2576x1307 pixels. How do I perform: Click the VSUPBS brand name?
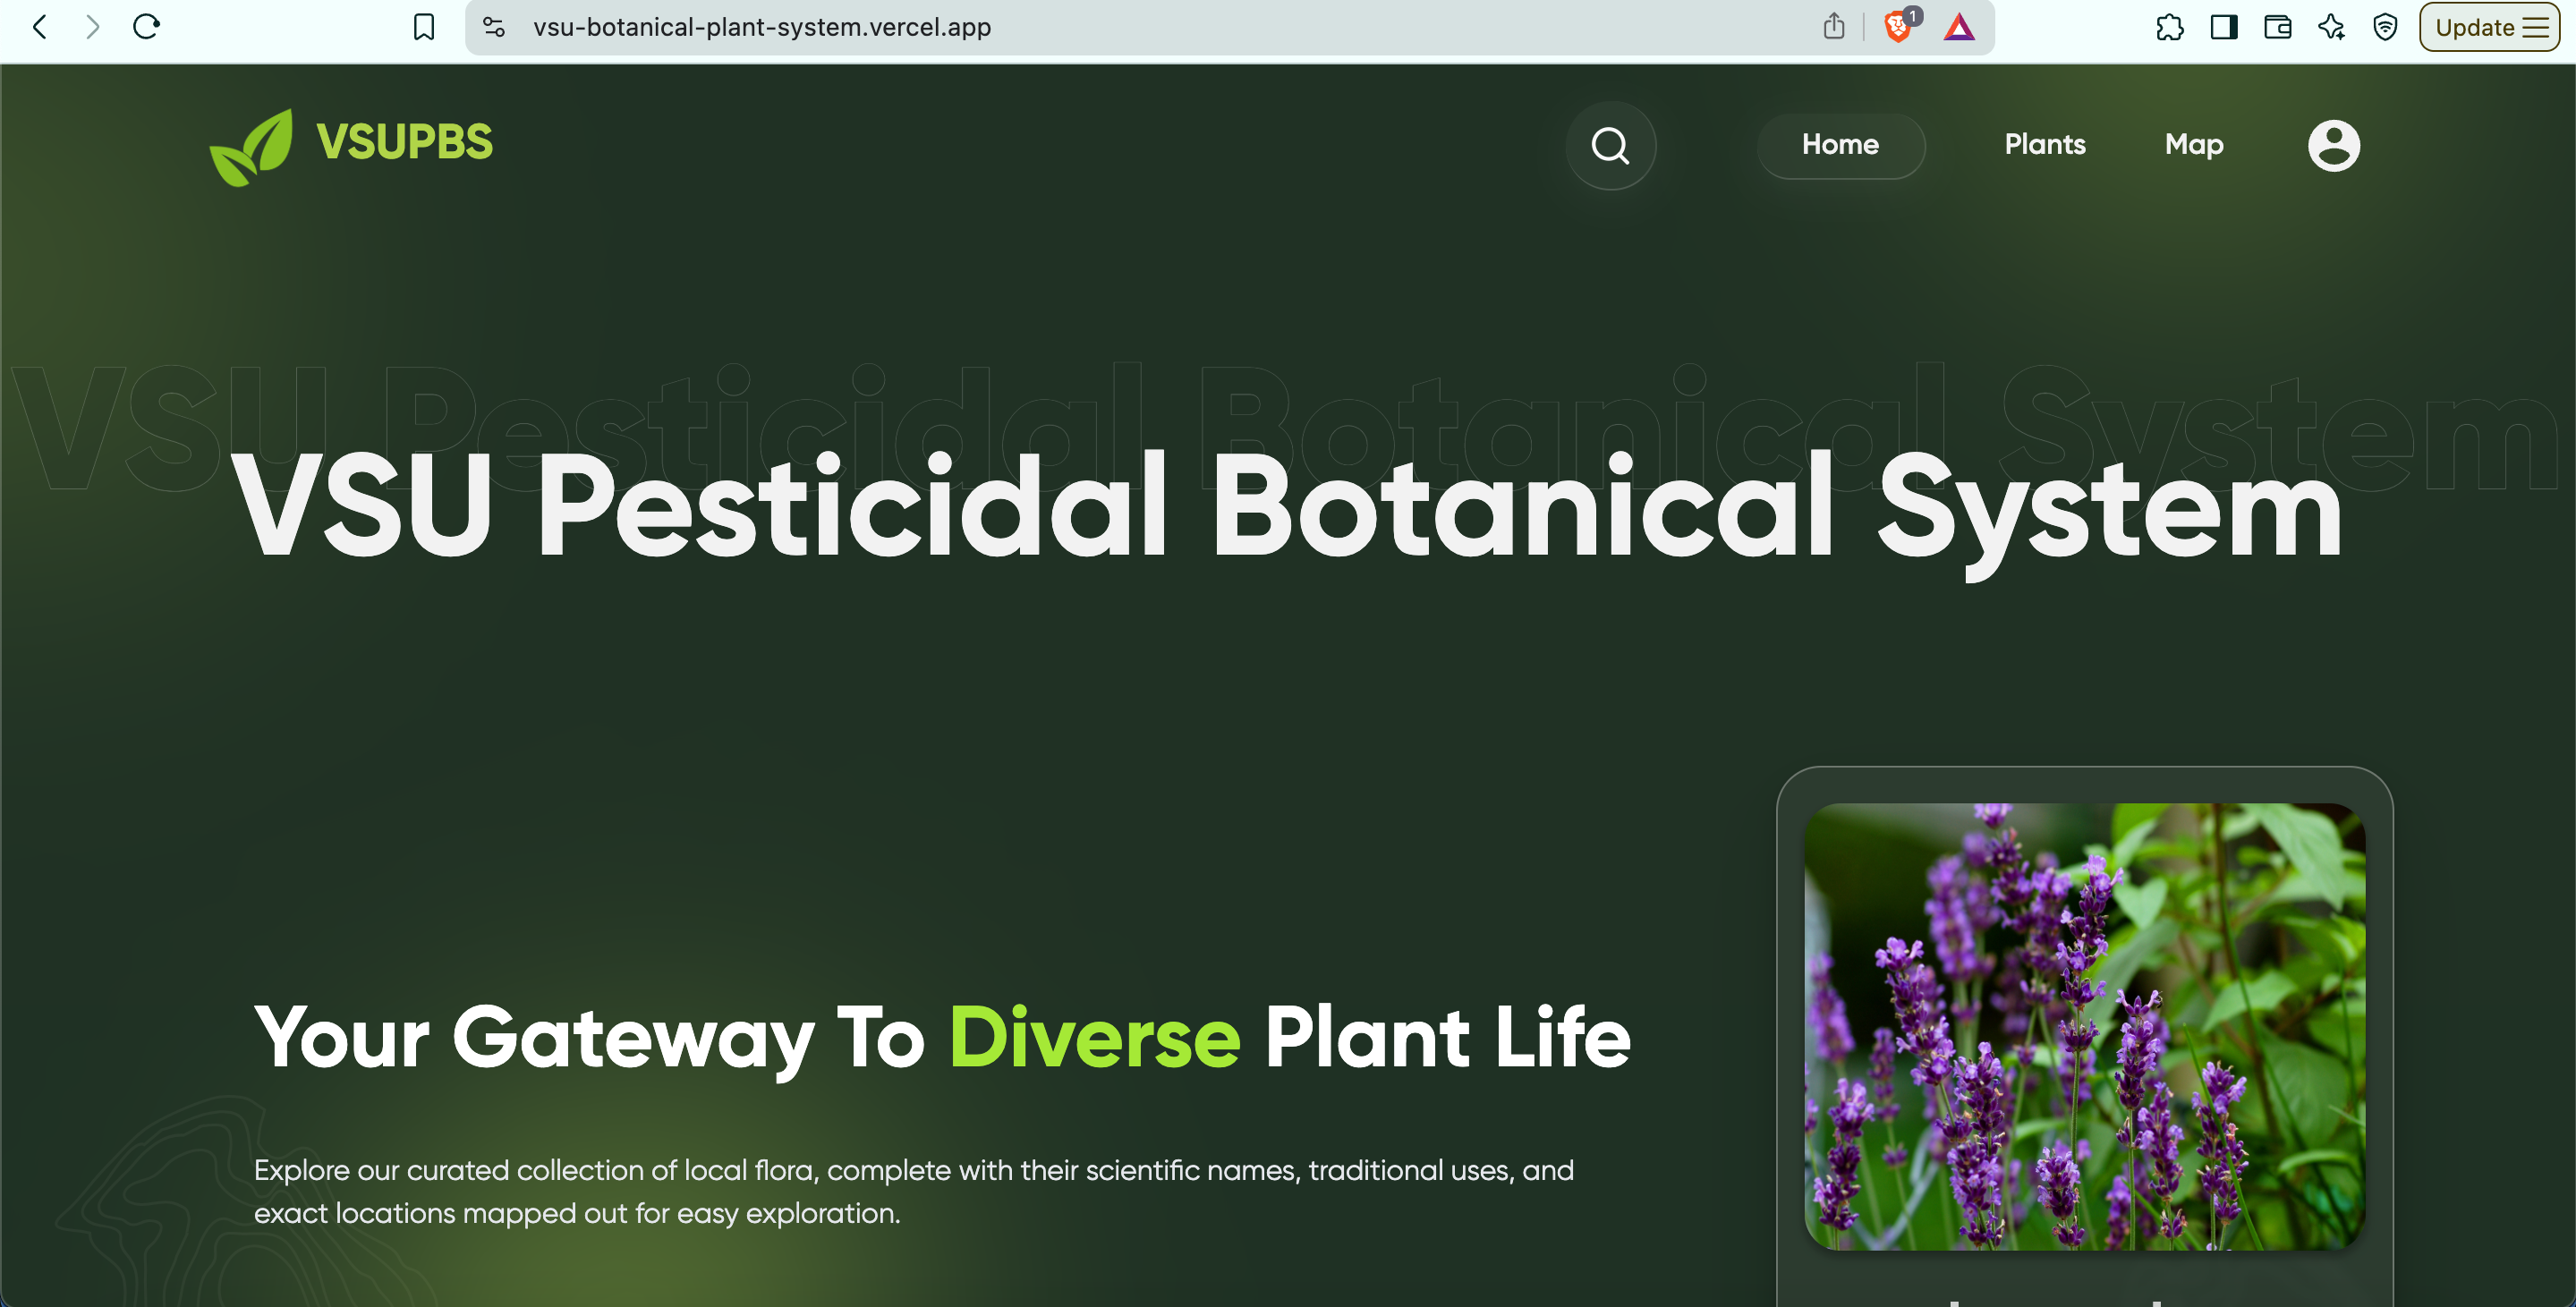(405, 142)
